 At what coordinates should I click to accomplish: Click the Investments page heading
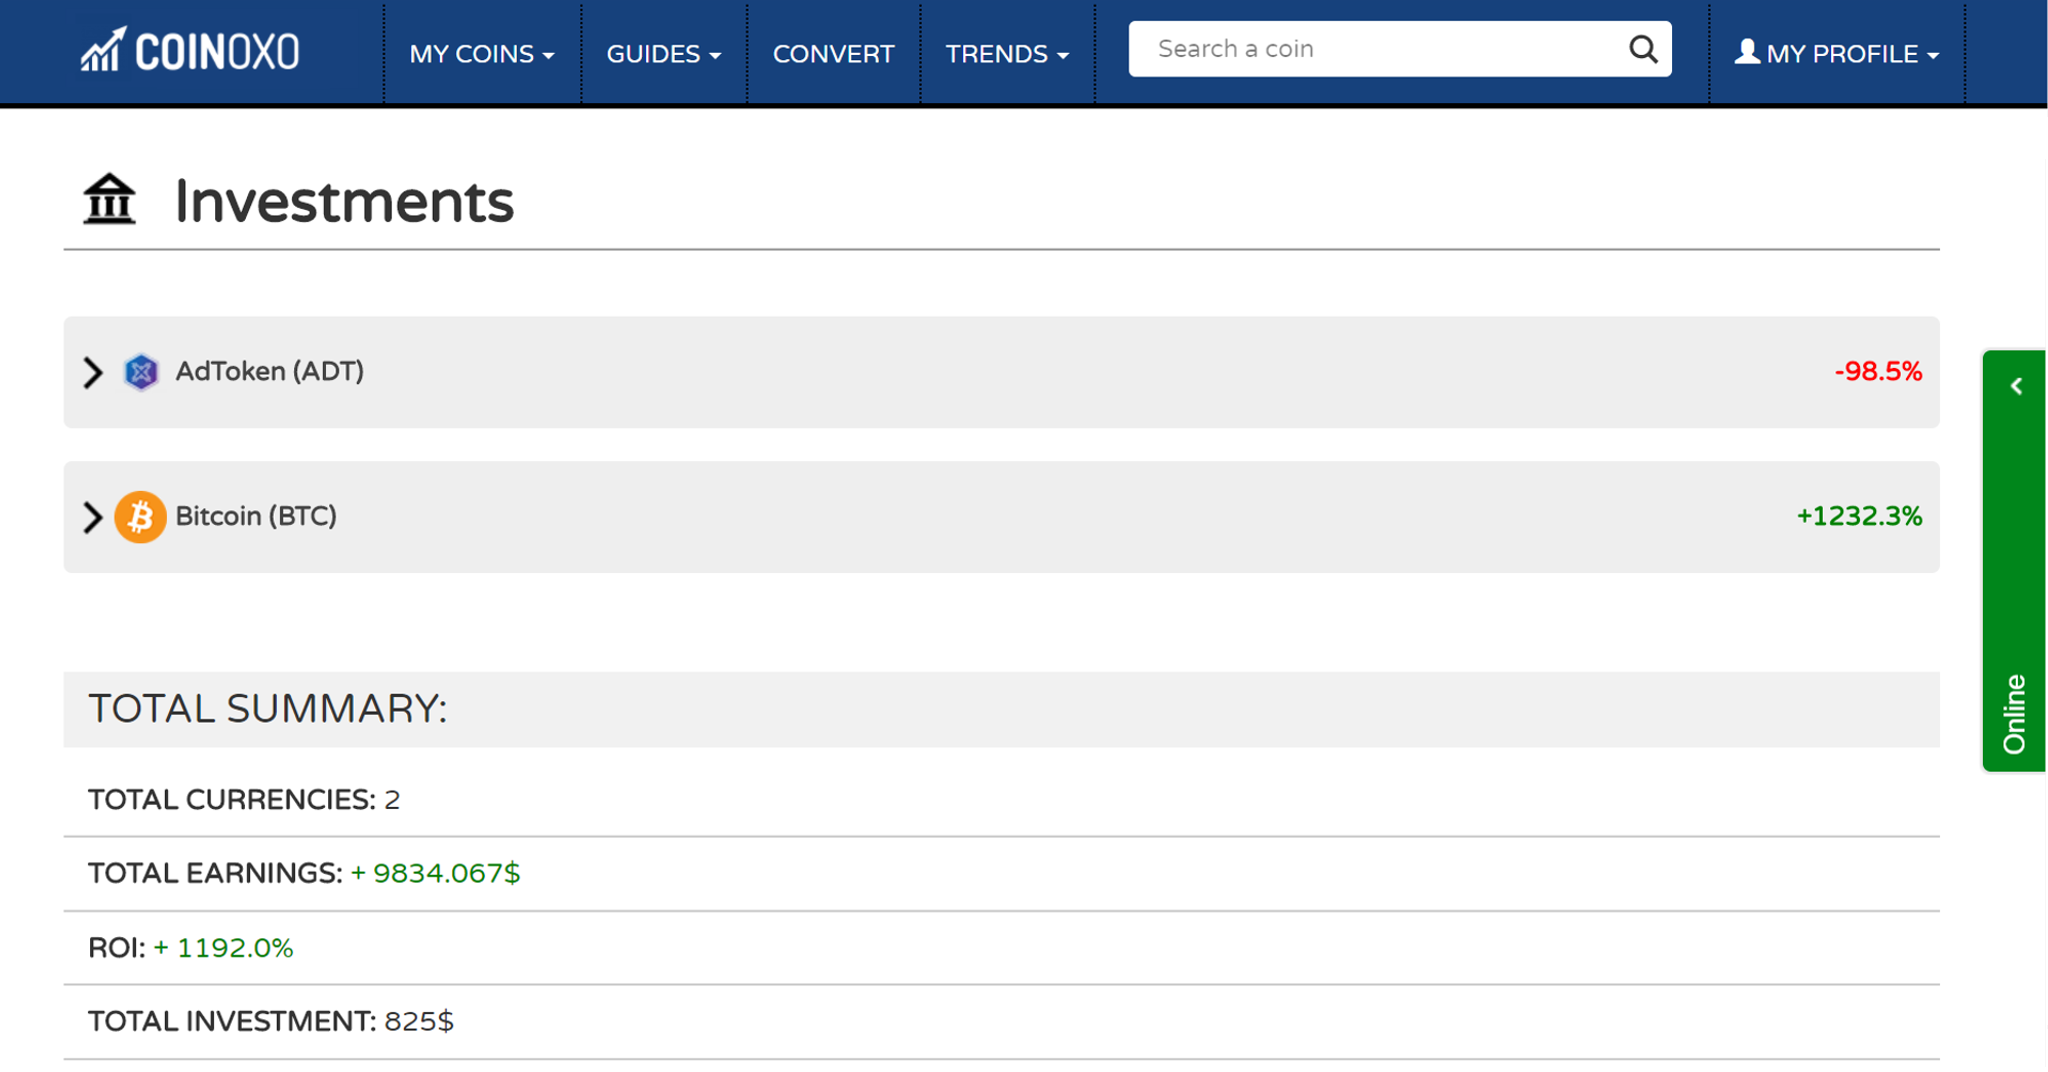pyautogui.click(x=344, y=201)
